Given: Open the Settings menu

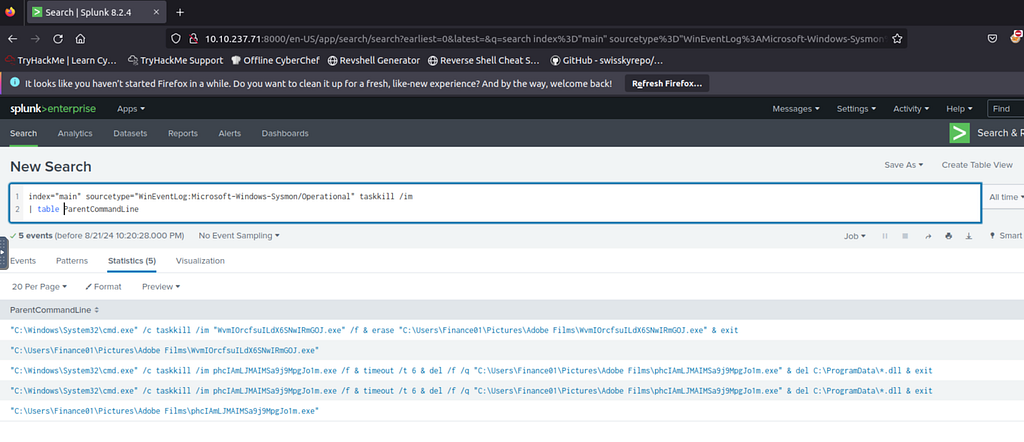Looking at the screenshot, I should pos(856,108).
